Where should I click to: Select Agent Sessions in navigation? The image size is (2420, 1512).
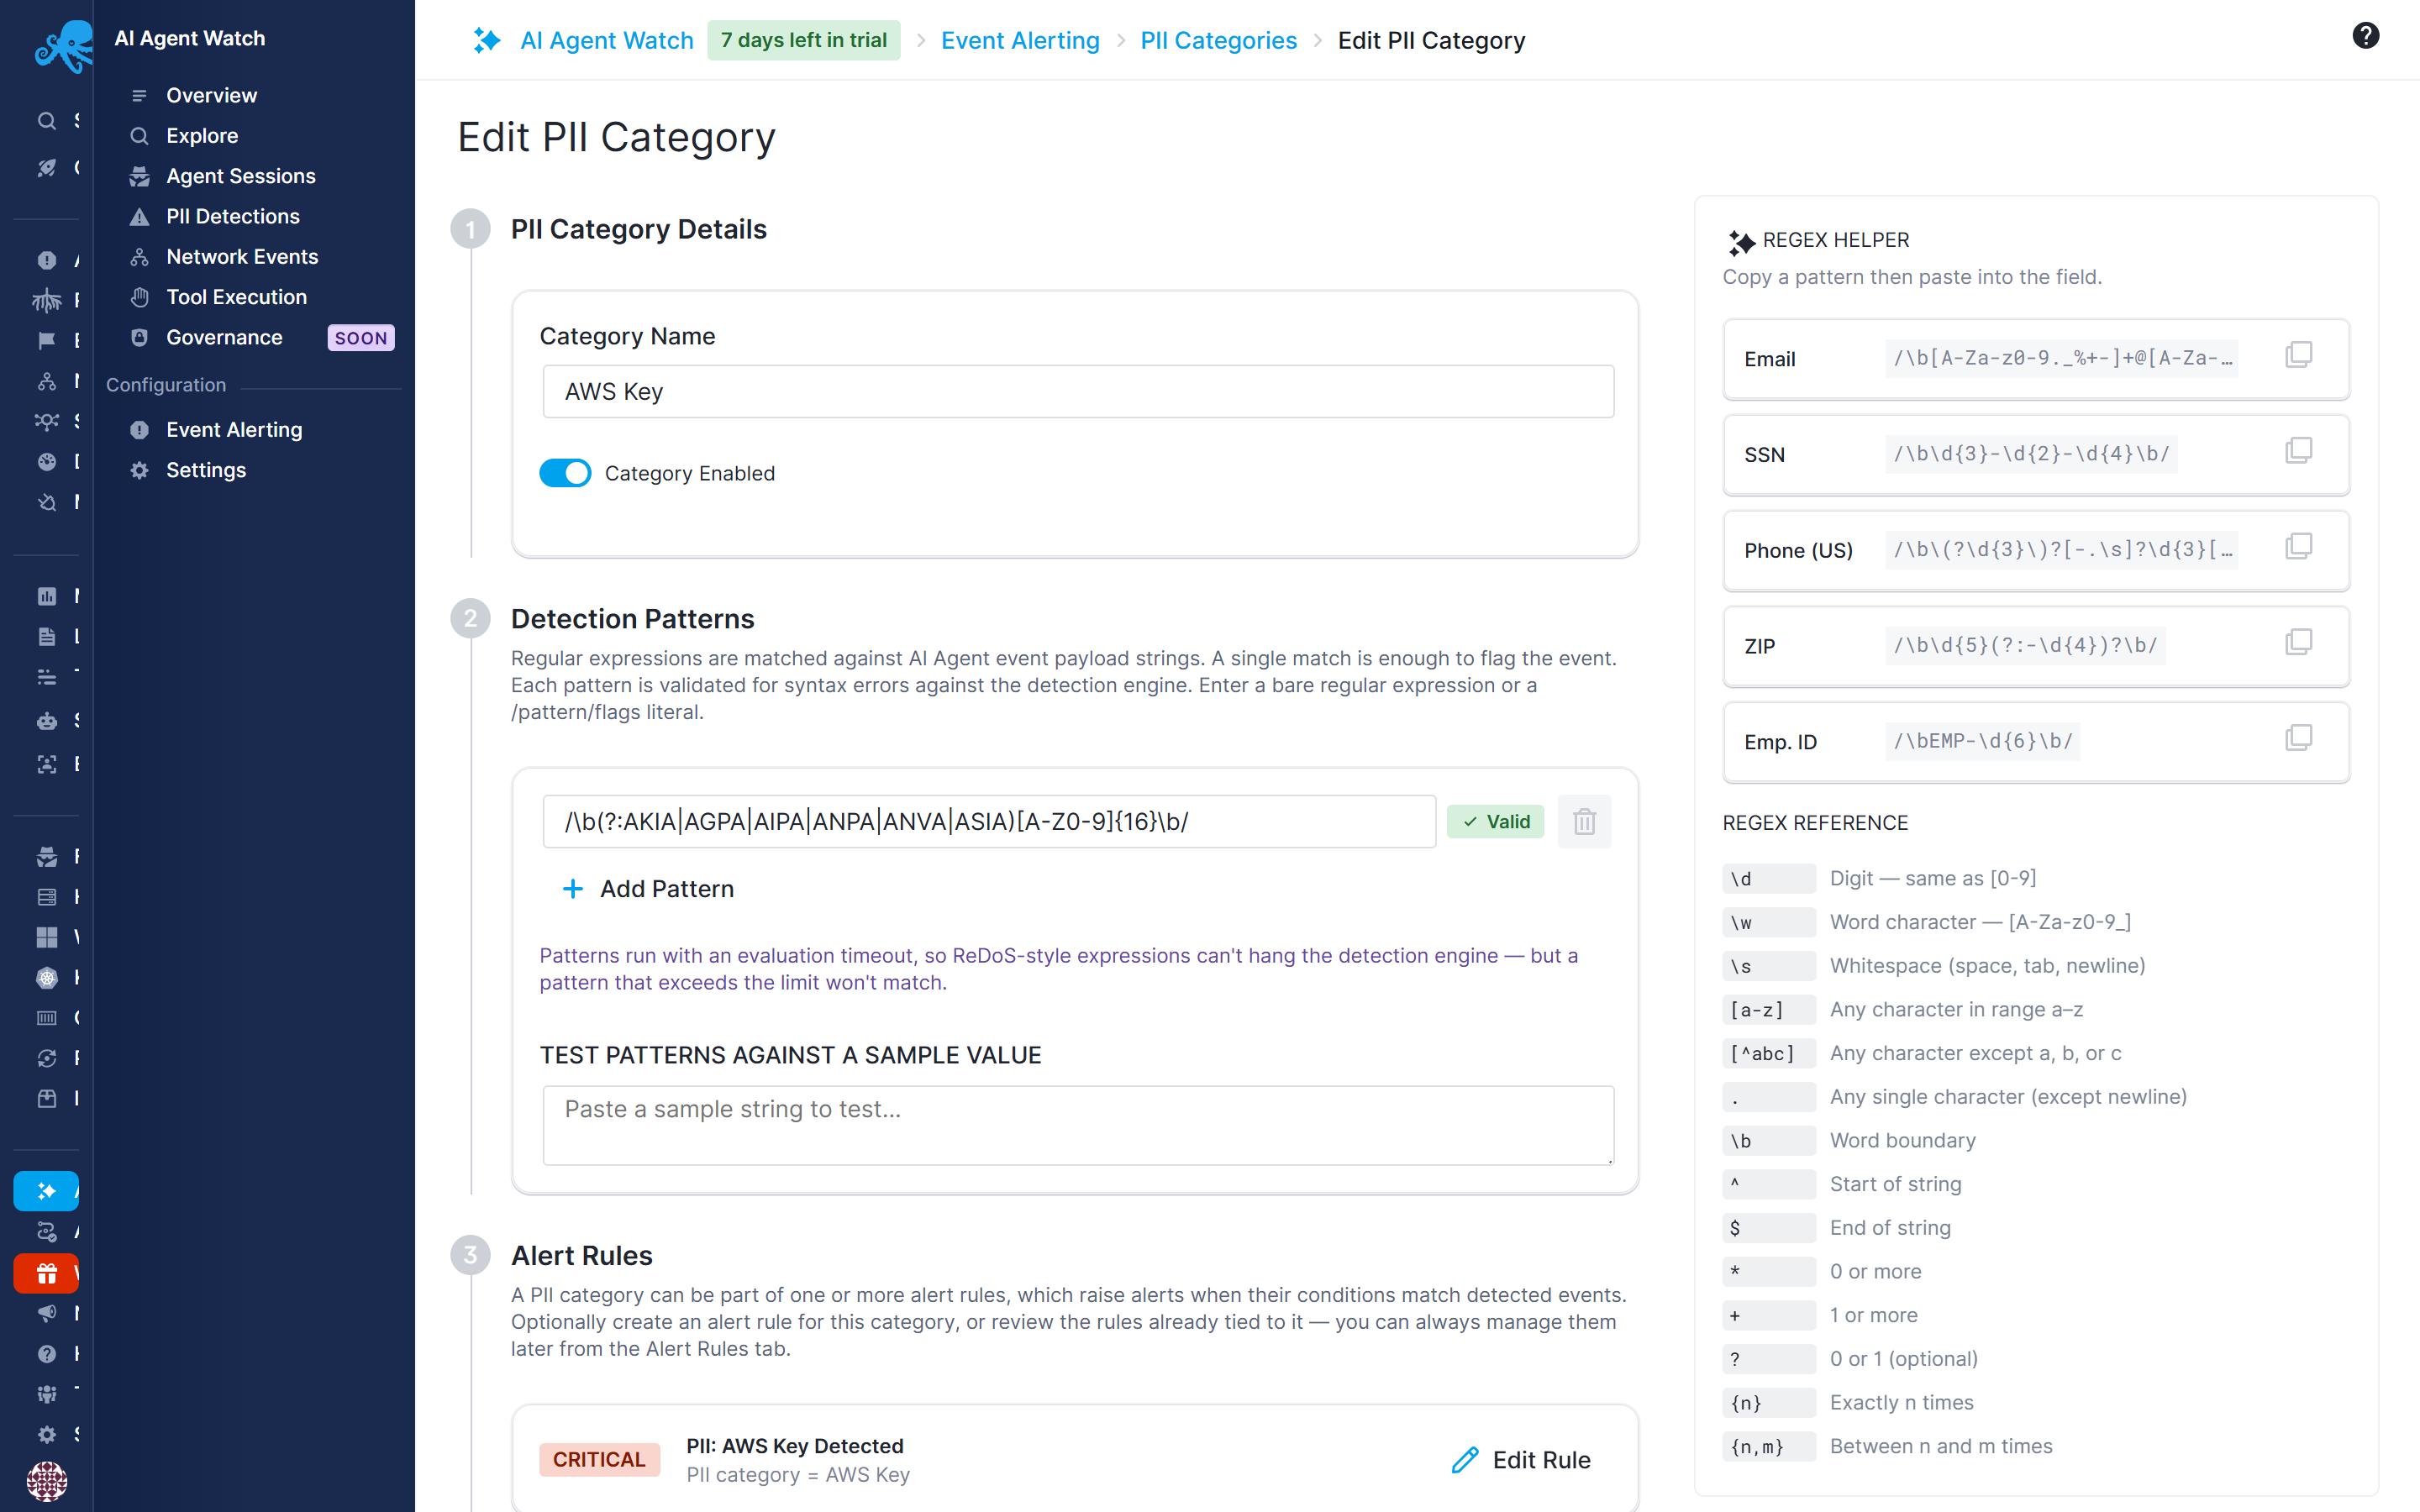[x=241, y=176]
